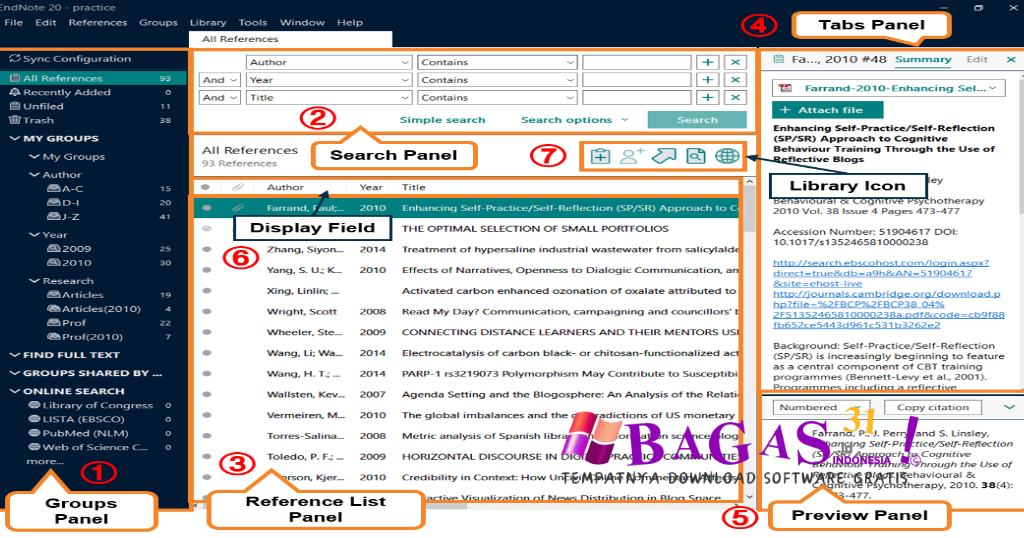The image size is (1024, 538).
Task: Select the All References group
Action: [x=93, y=78]
